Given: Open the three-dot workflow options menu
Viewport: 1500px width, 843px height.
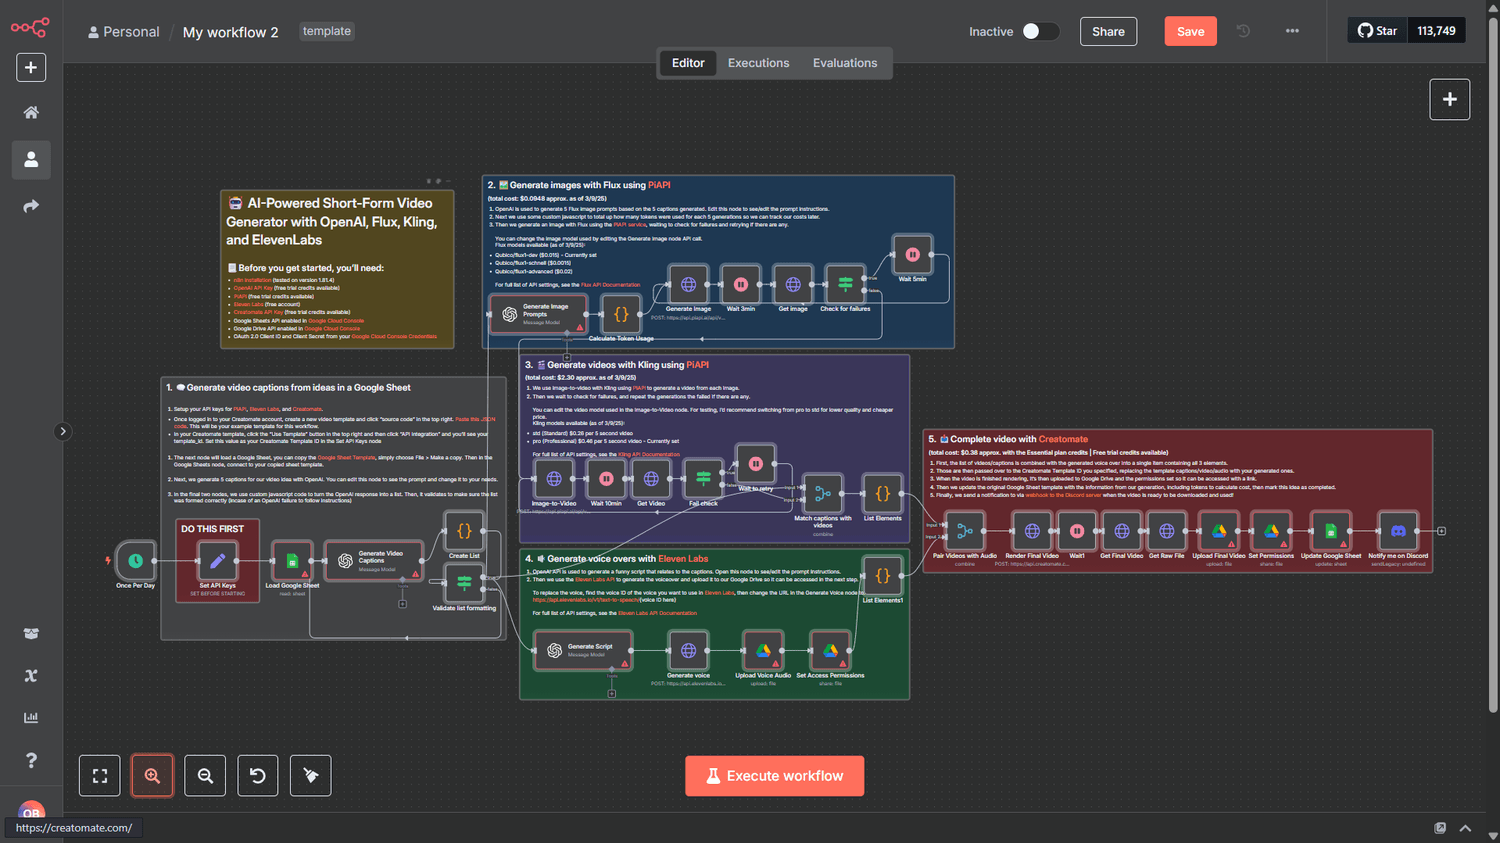Looking at the screenshot, I should click(1292, 31).
